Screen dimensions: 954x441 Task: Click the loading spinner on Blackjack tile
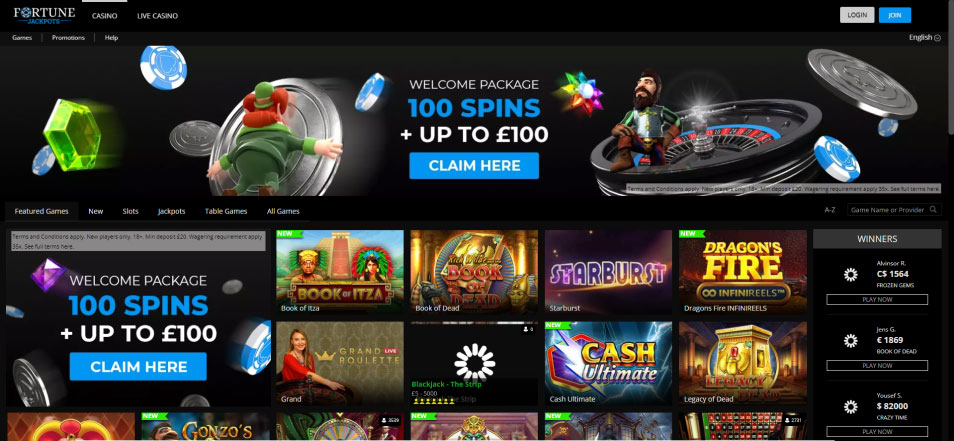[475, 362]
